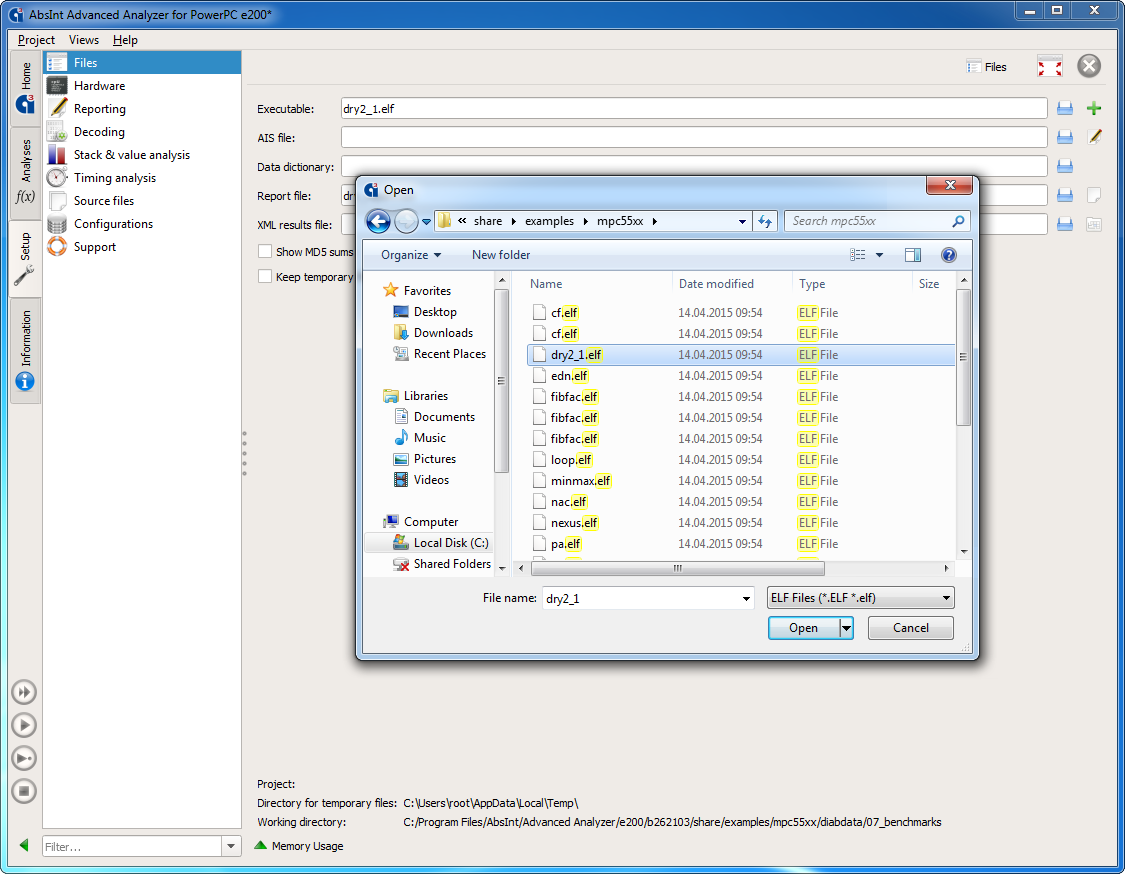Open ELF Files type filter dropdown
Image resolution: width=1125 pixels, height=874 pixels.
[860, 598]
